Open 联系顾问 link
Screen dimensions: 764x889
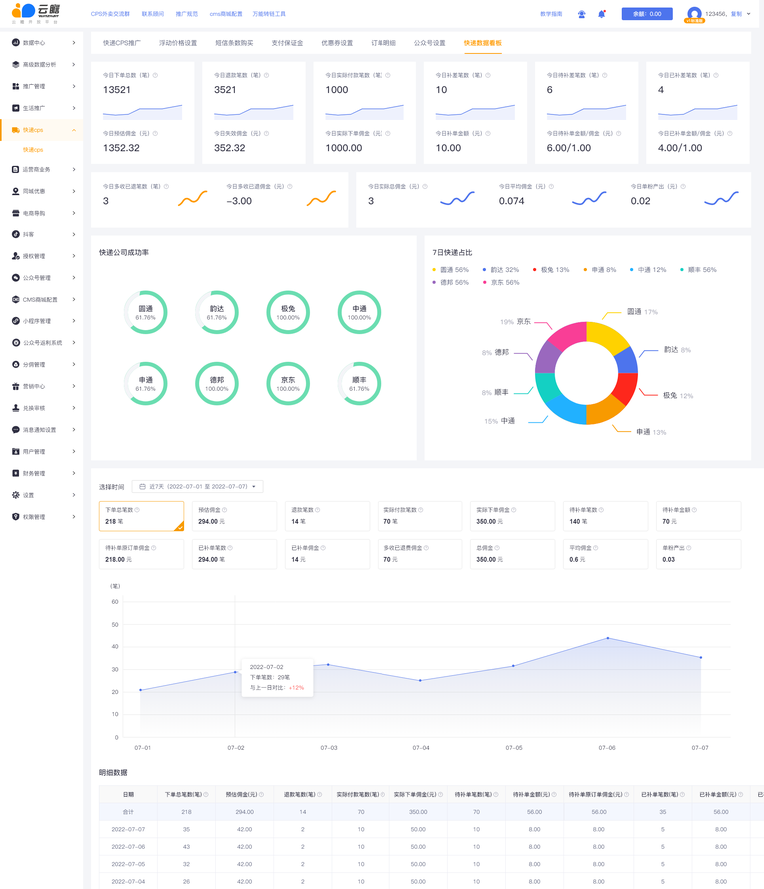click(x=153, y=14)
